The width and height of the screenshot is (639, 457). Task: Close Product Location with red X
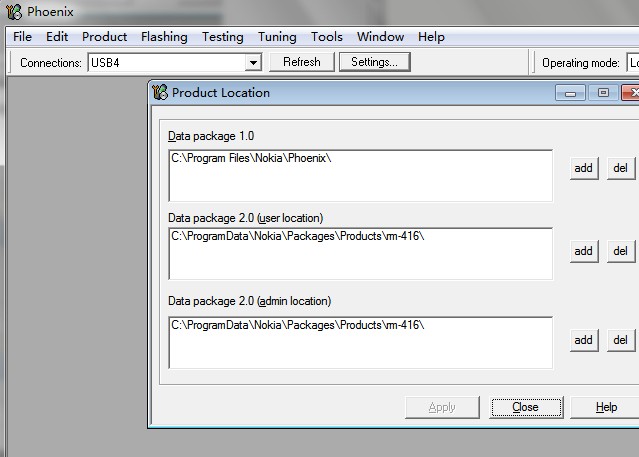[x=631, y=93]
